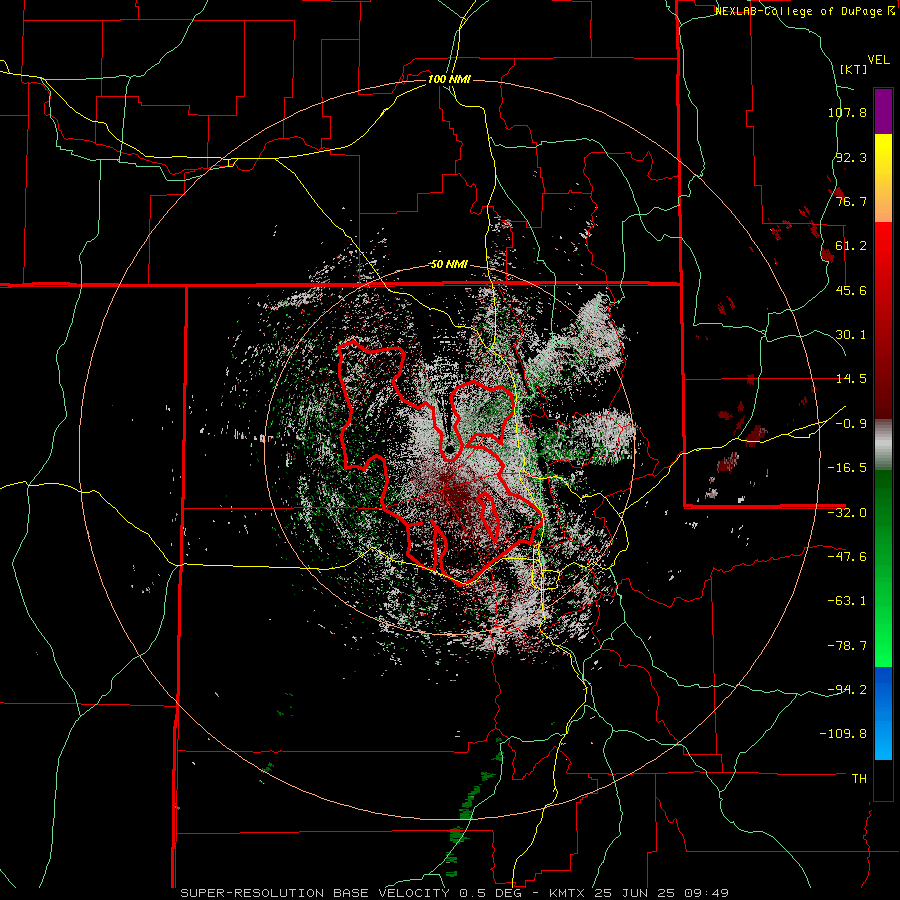The image size is (900, 900).
Task: Select the -109.8 legend value
Action: (x=844, y=734)
